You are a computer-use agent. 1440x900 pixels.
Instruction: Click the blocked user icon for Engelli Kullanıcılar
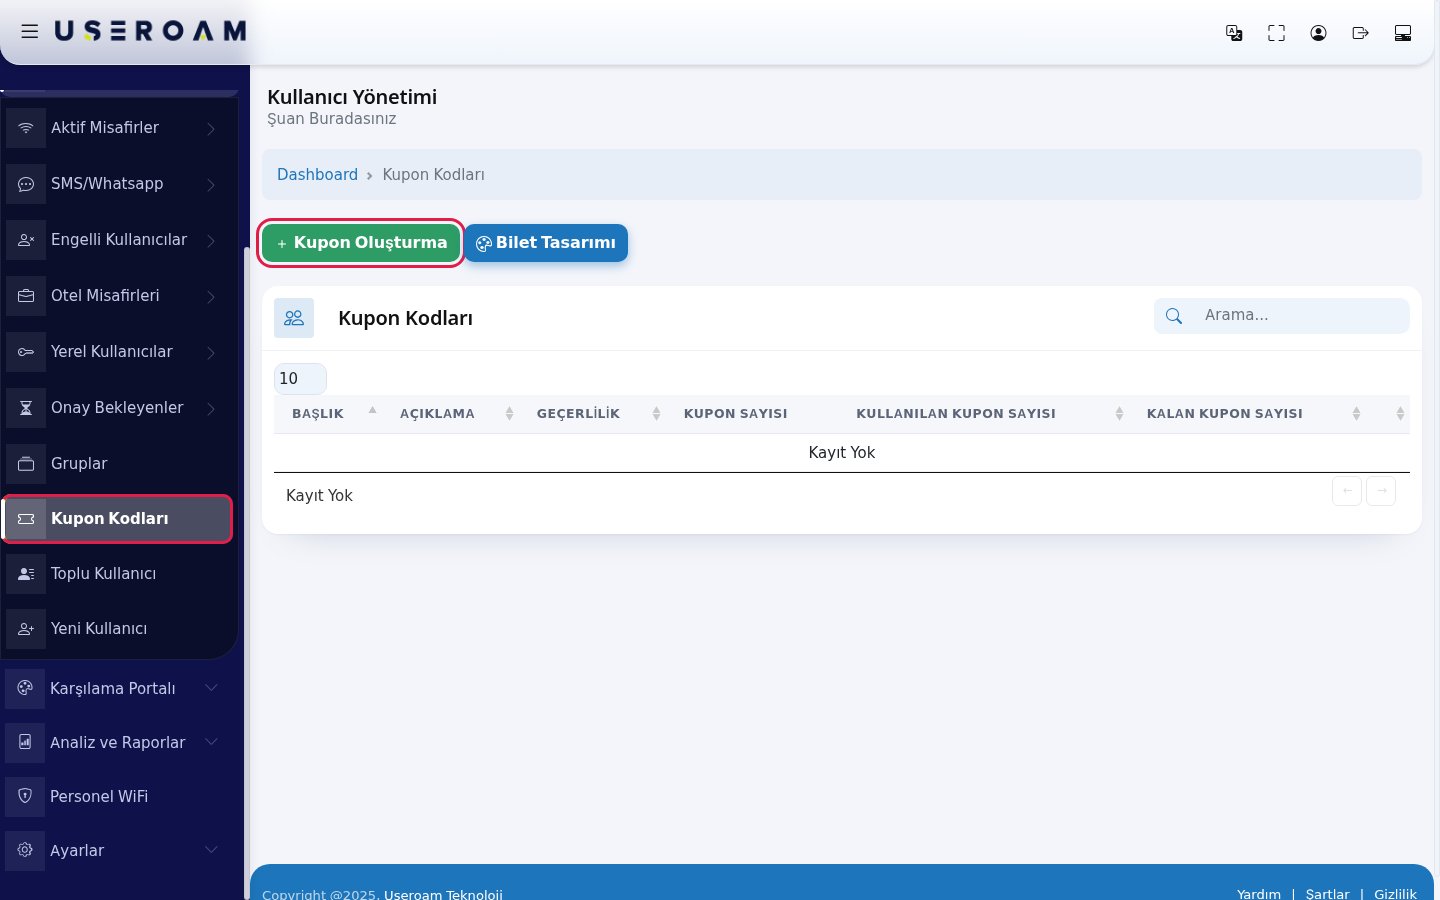(x=26, y=240)
